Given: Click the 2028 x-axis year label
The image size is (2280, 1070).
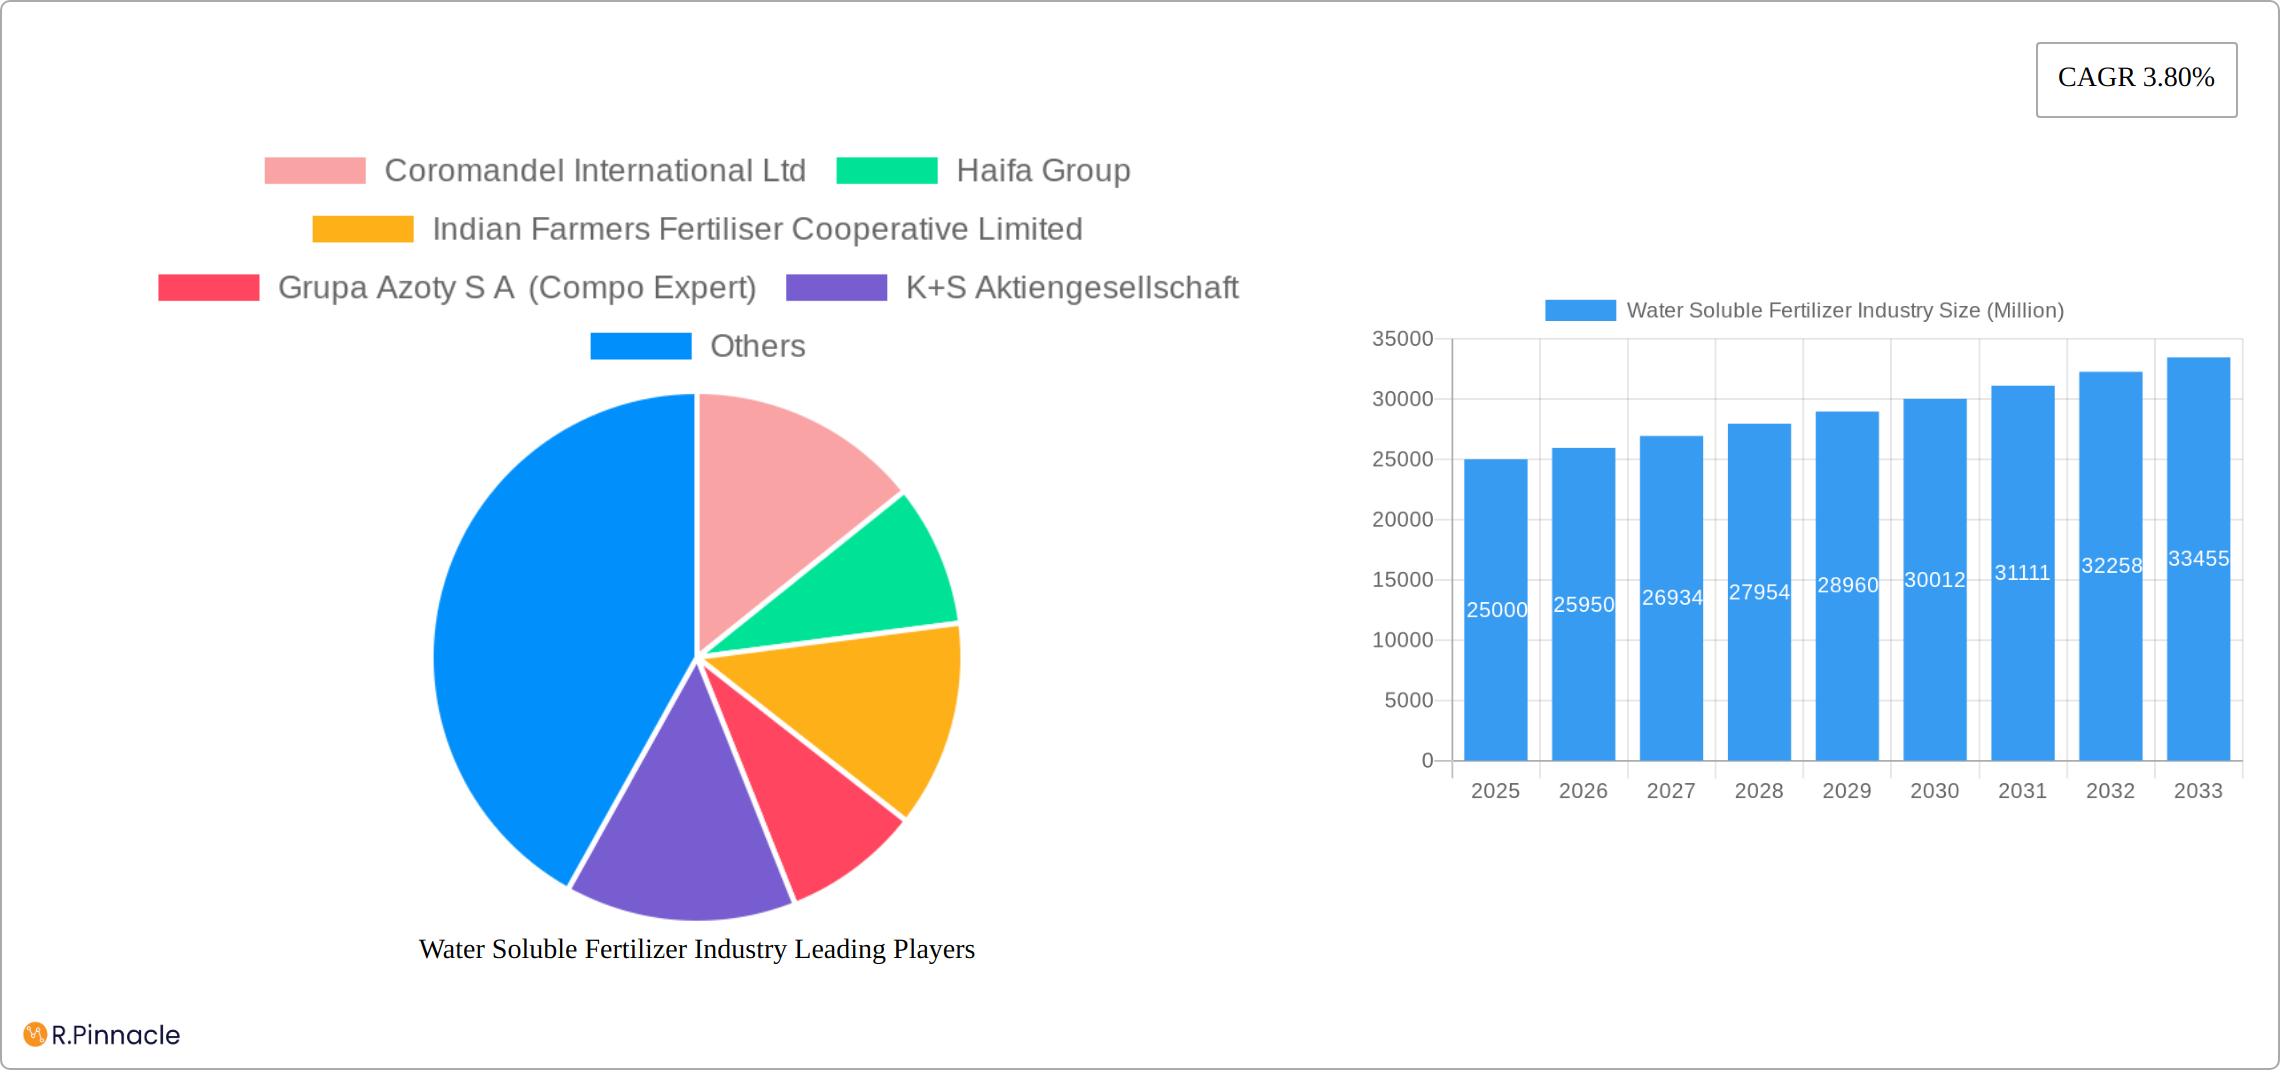Looking at the screenshot, I should coord(1759,791).
